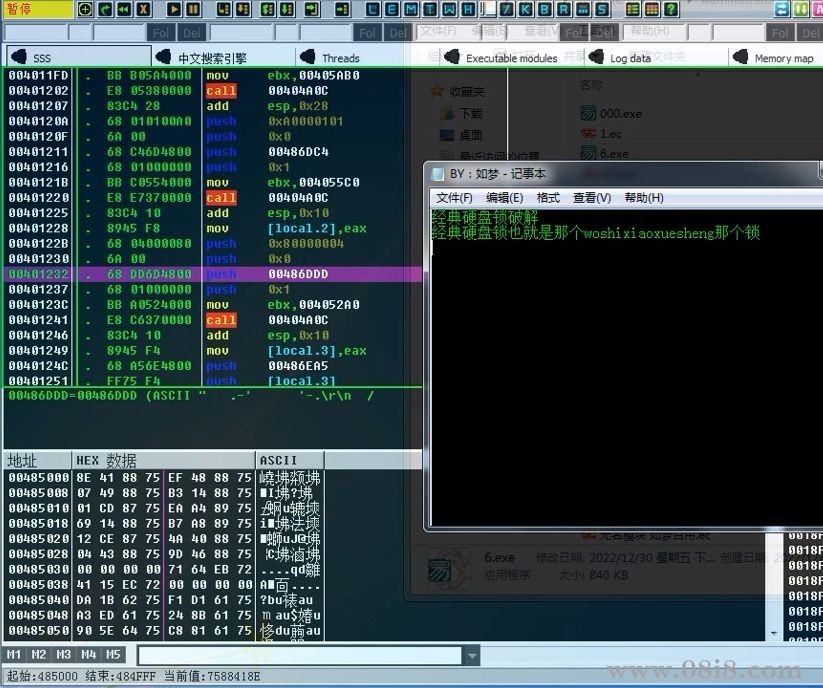Click the green list options icon
823x688 pixels.
(633, 9)
